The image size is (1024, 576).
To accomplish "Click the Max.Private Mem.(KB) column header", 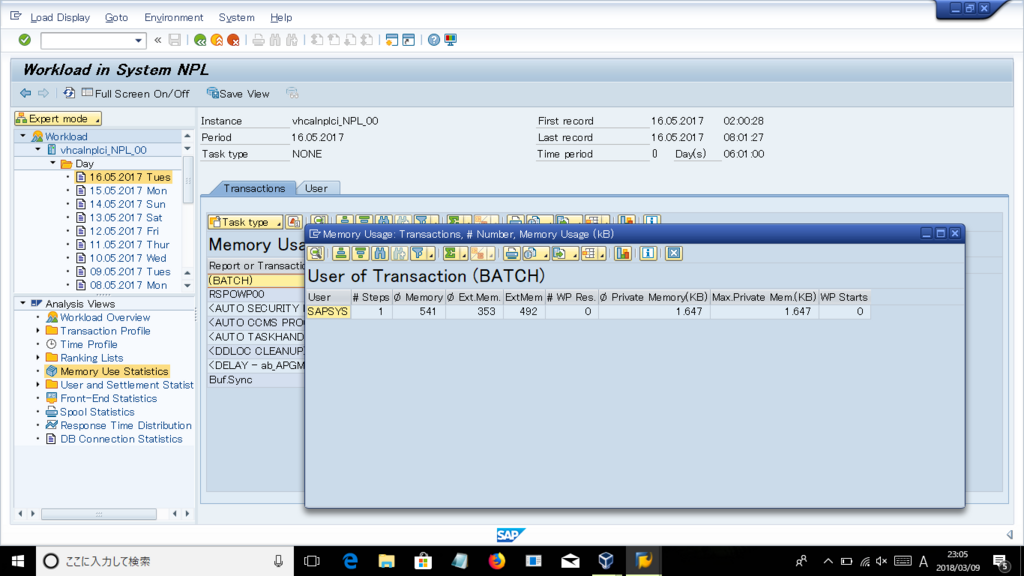I will (x=764, y=297).
